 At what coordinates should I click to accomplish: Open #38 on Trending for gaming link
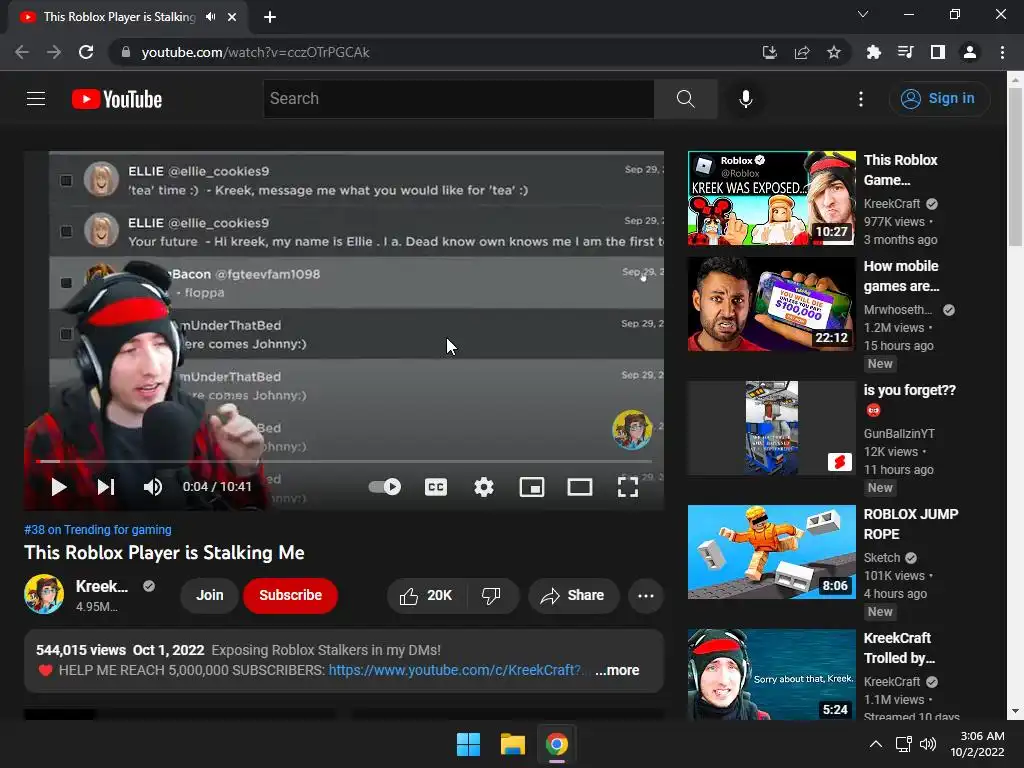pos(98,530)
